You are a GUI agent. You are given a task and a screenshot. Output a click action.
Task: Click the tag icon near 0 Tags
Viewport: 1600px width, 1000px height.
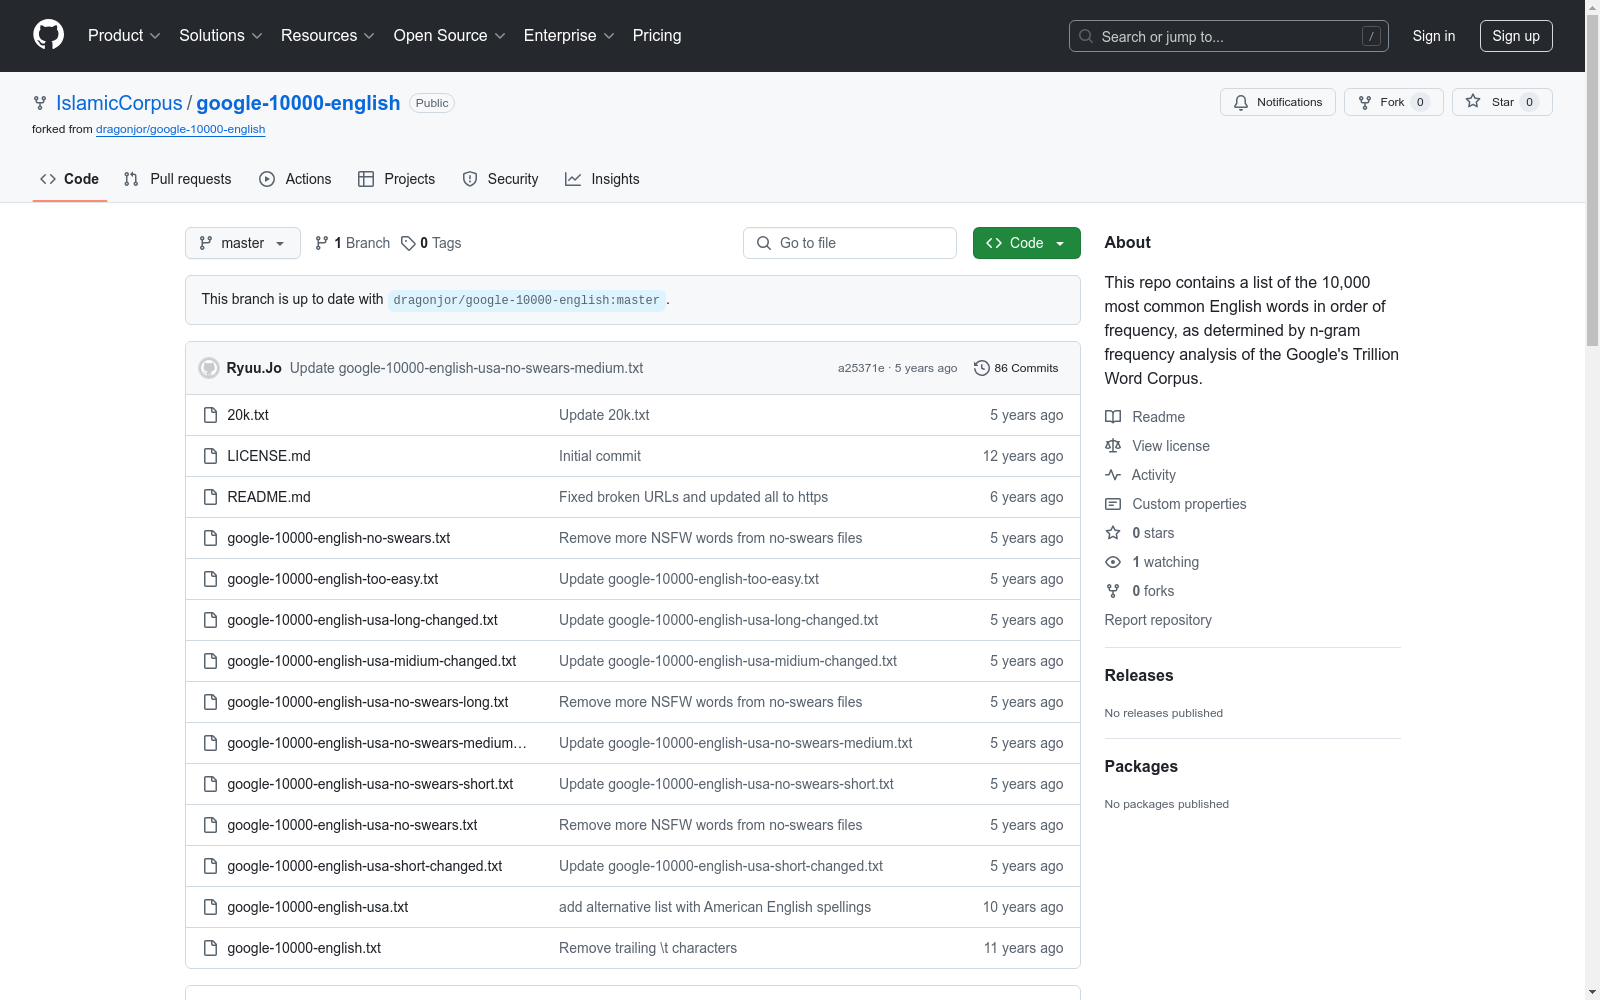408,243
